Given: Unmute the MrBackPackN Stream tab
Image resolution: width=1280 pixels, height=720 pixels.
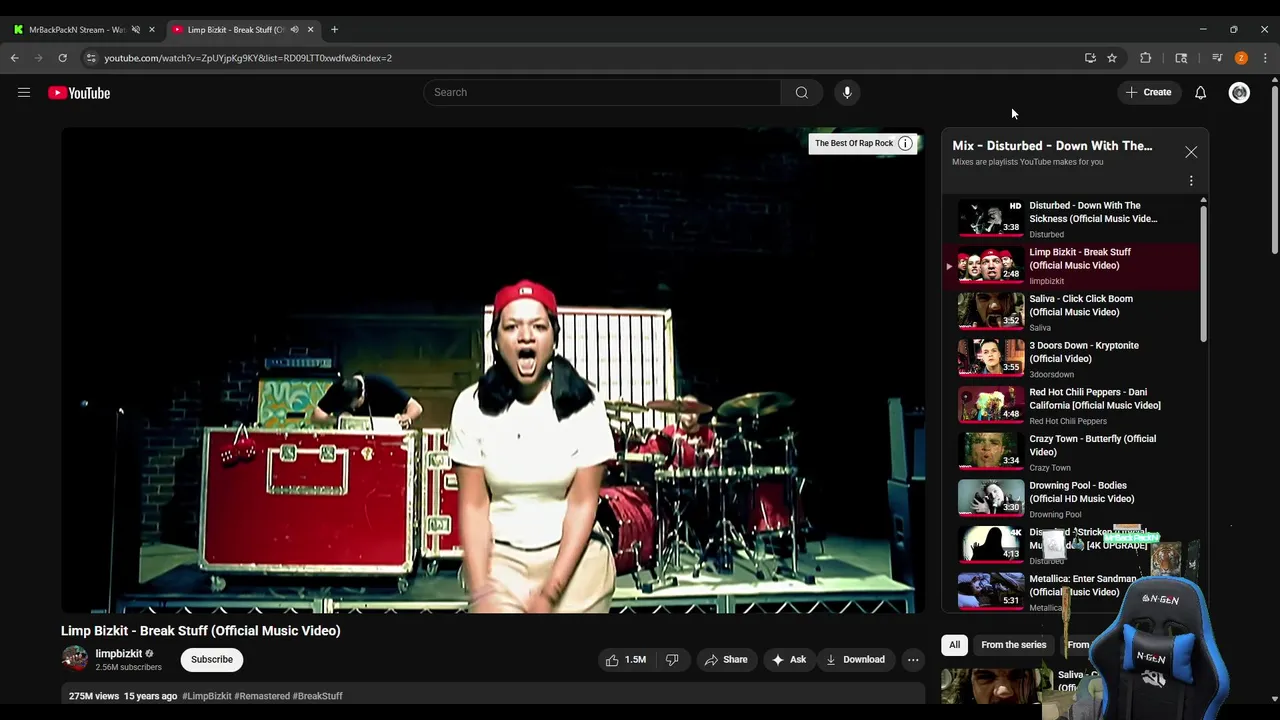Looking at the screenshot, I should coord(136,30).
